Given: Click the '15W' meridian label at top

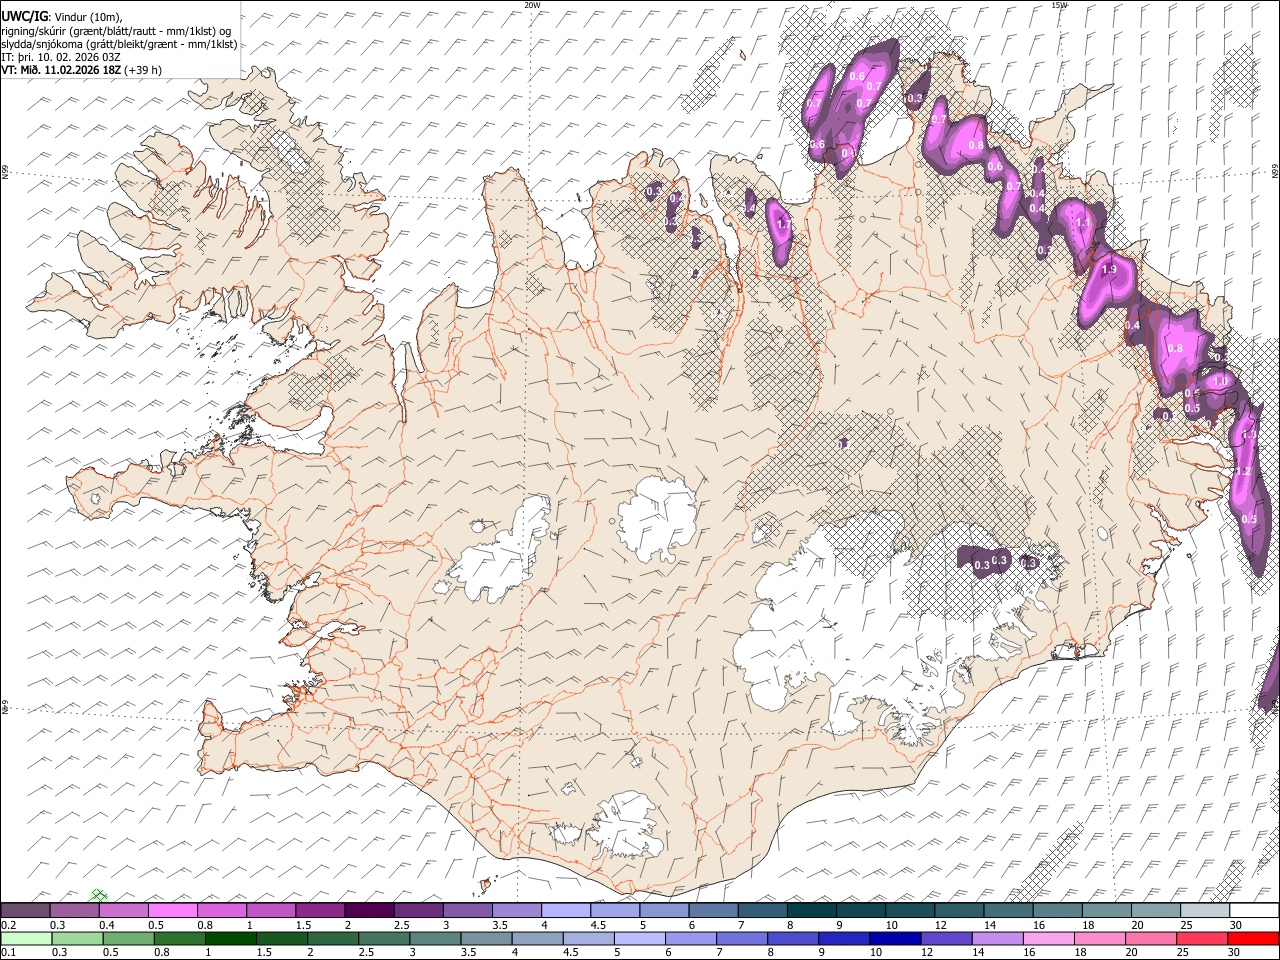Looking at the screenshot, I should pos(1059,5).
